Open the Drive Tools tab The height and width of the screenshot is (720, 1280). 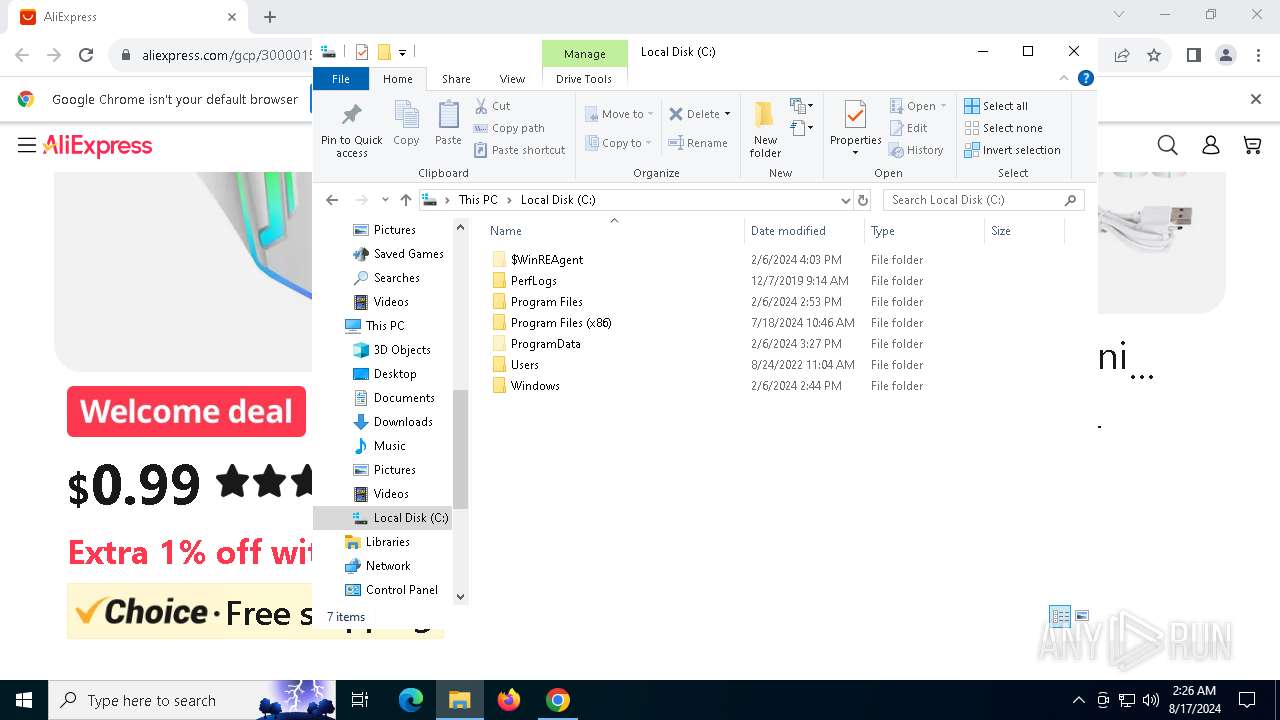tap(584, 79)
